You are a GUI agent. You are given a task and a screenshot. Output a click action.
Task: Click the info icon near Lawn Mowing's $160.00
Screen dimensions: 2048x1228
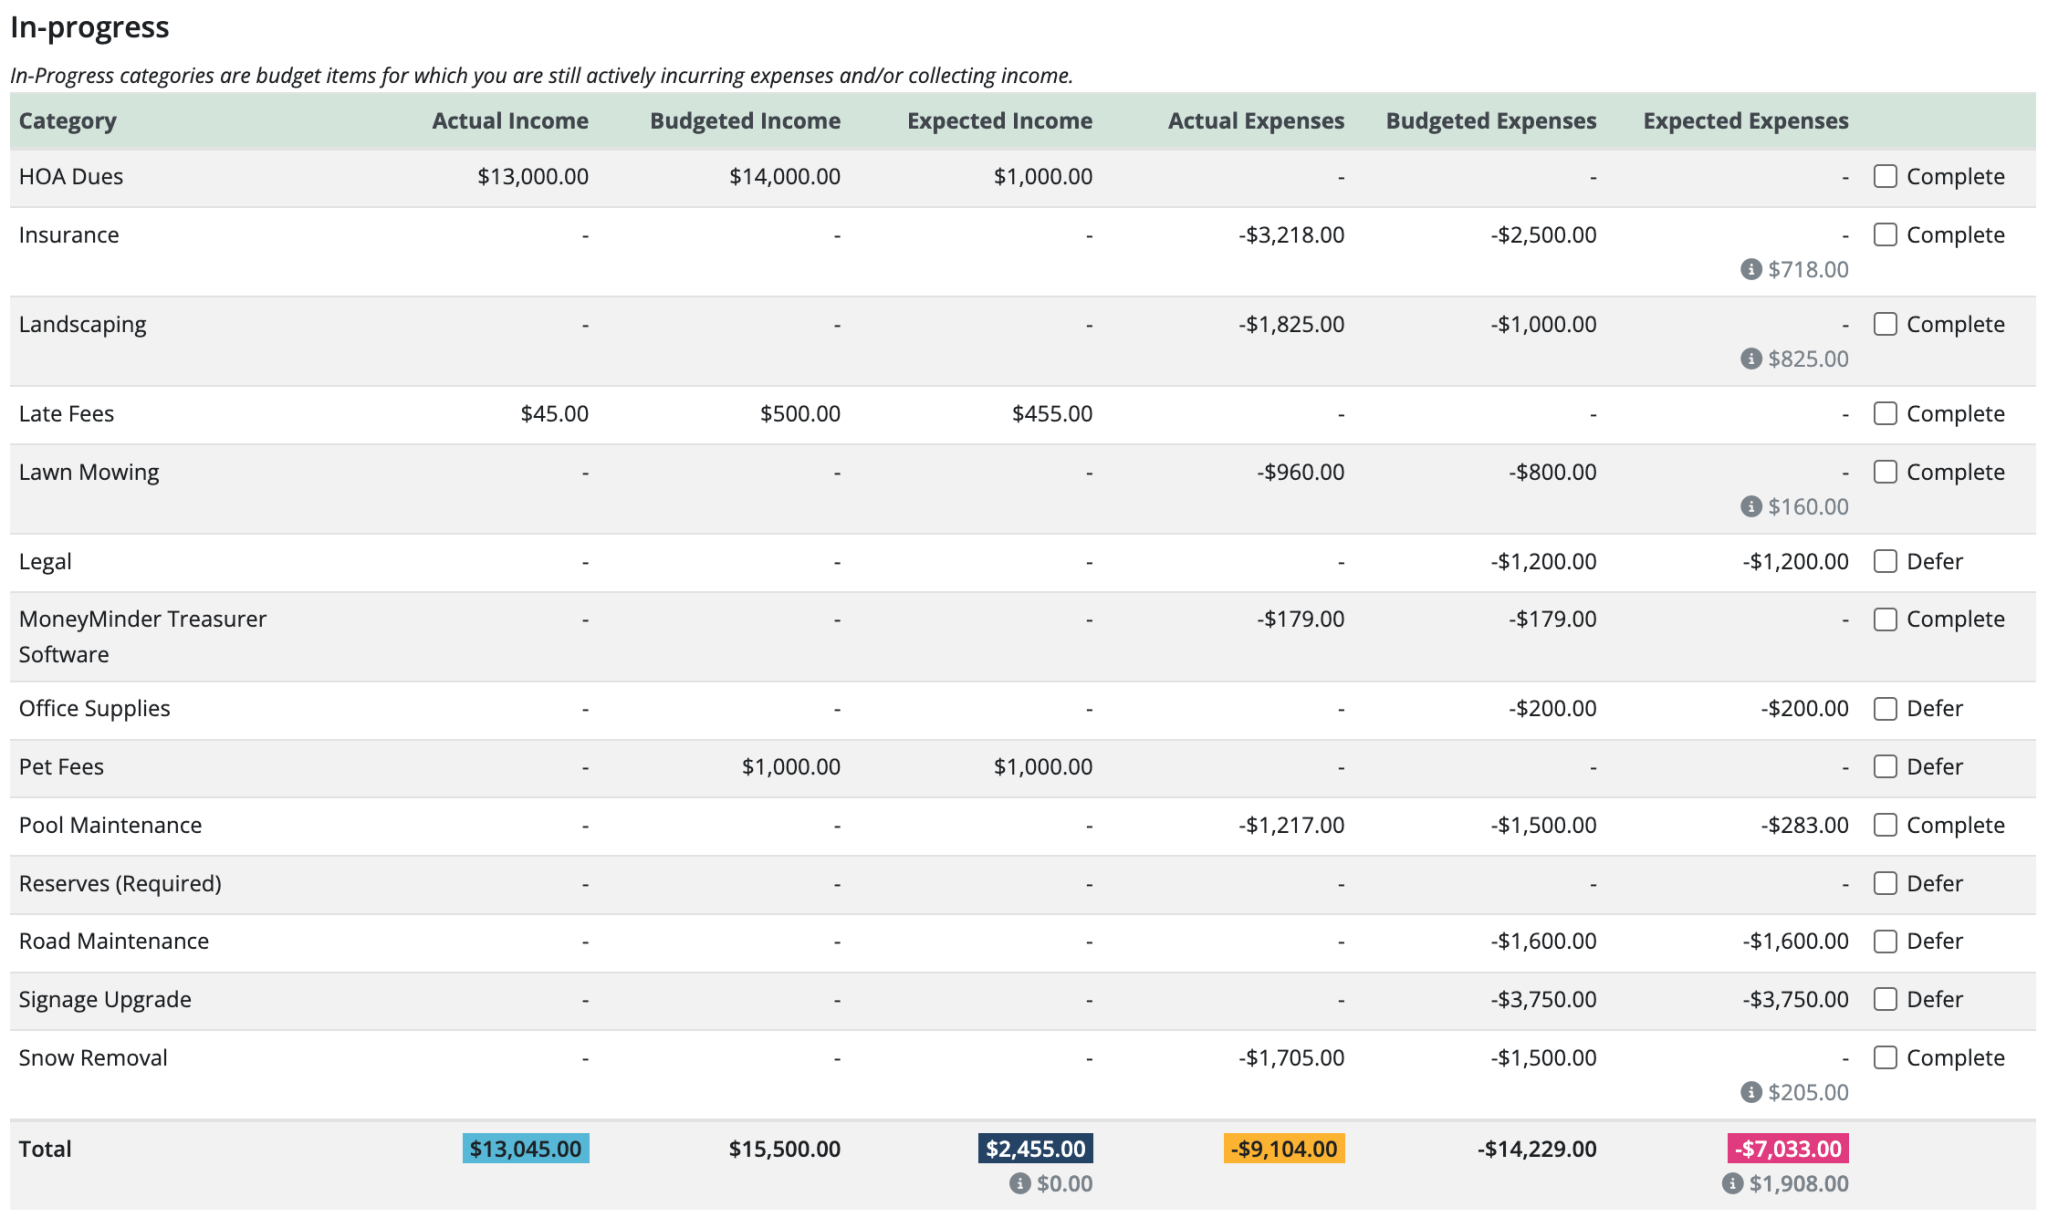(1751, 506)
